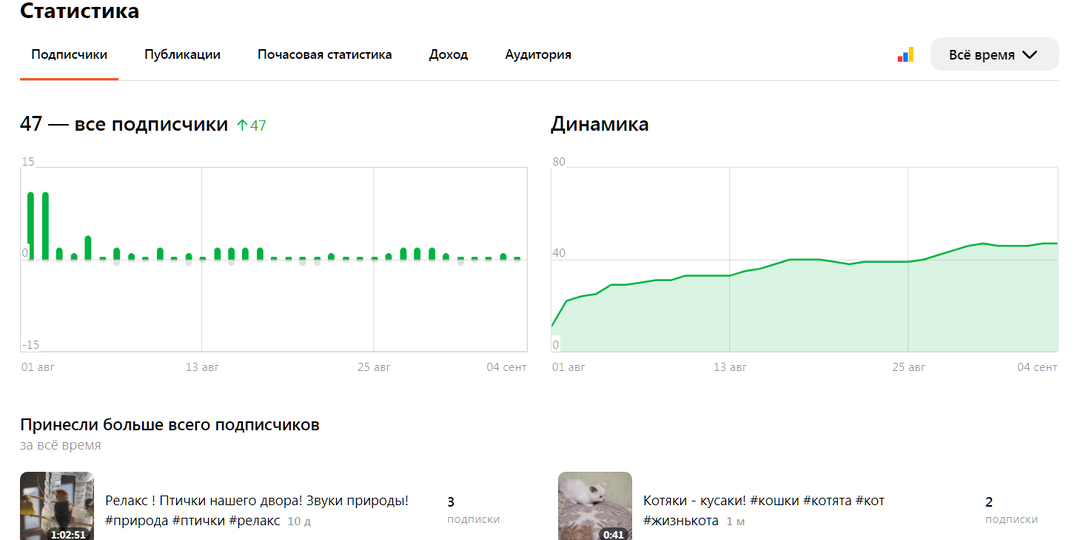Open the Почасовая статистика tab
Screen dimensions: 1080x540
pos(324,54)
